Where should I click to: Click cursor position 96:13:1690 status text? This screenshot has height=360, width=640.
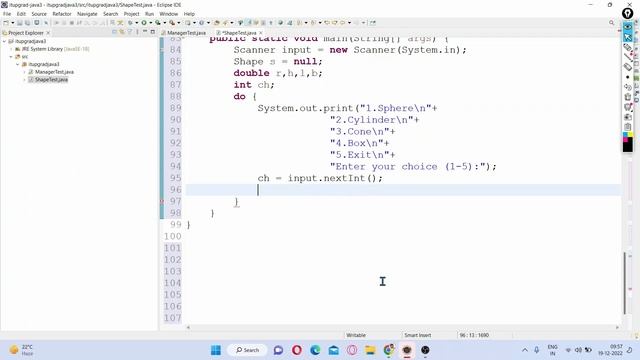474,335
